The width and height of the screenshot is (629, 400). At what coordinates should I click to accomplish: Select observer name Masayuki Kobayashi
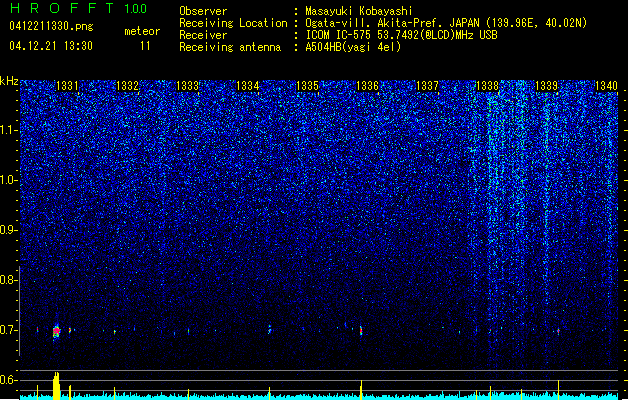click(x=359, y=11)
